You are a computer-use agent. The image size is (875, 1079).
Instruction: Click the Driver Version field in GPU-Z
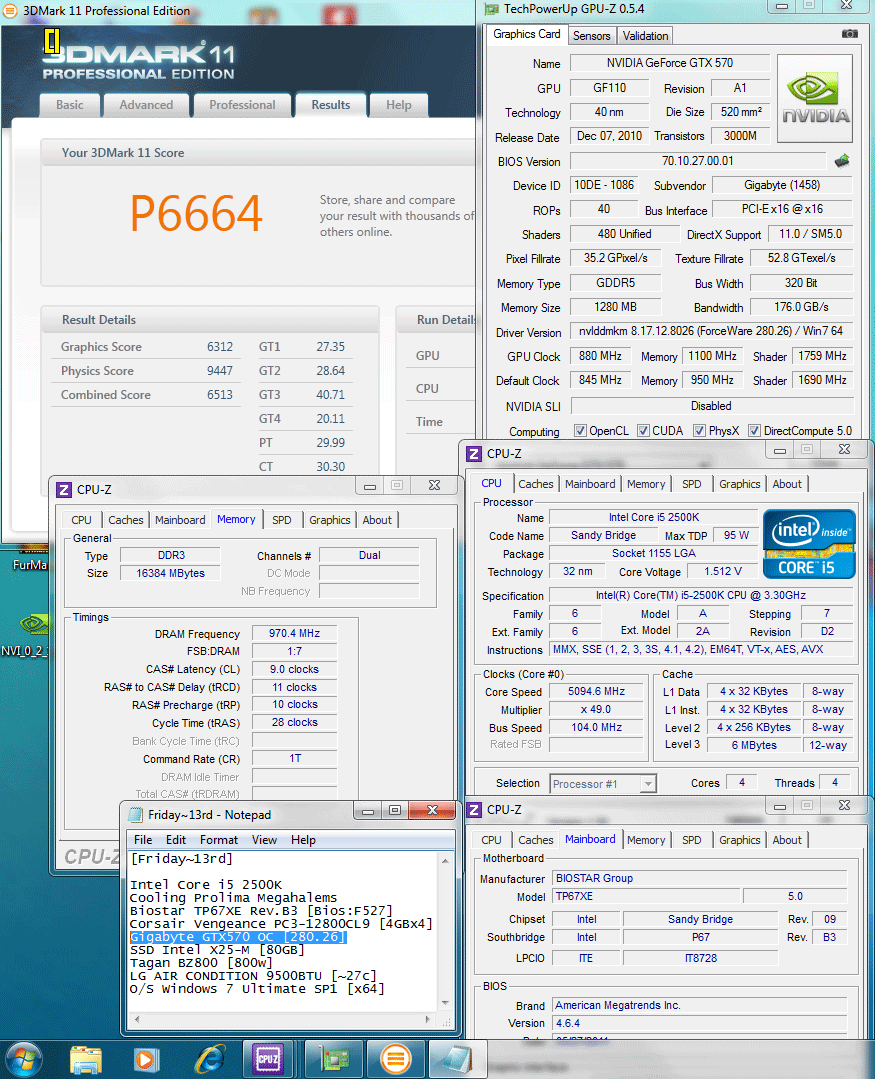pos(711,331)
